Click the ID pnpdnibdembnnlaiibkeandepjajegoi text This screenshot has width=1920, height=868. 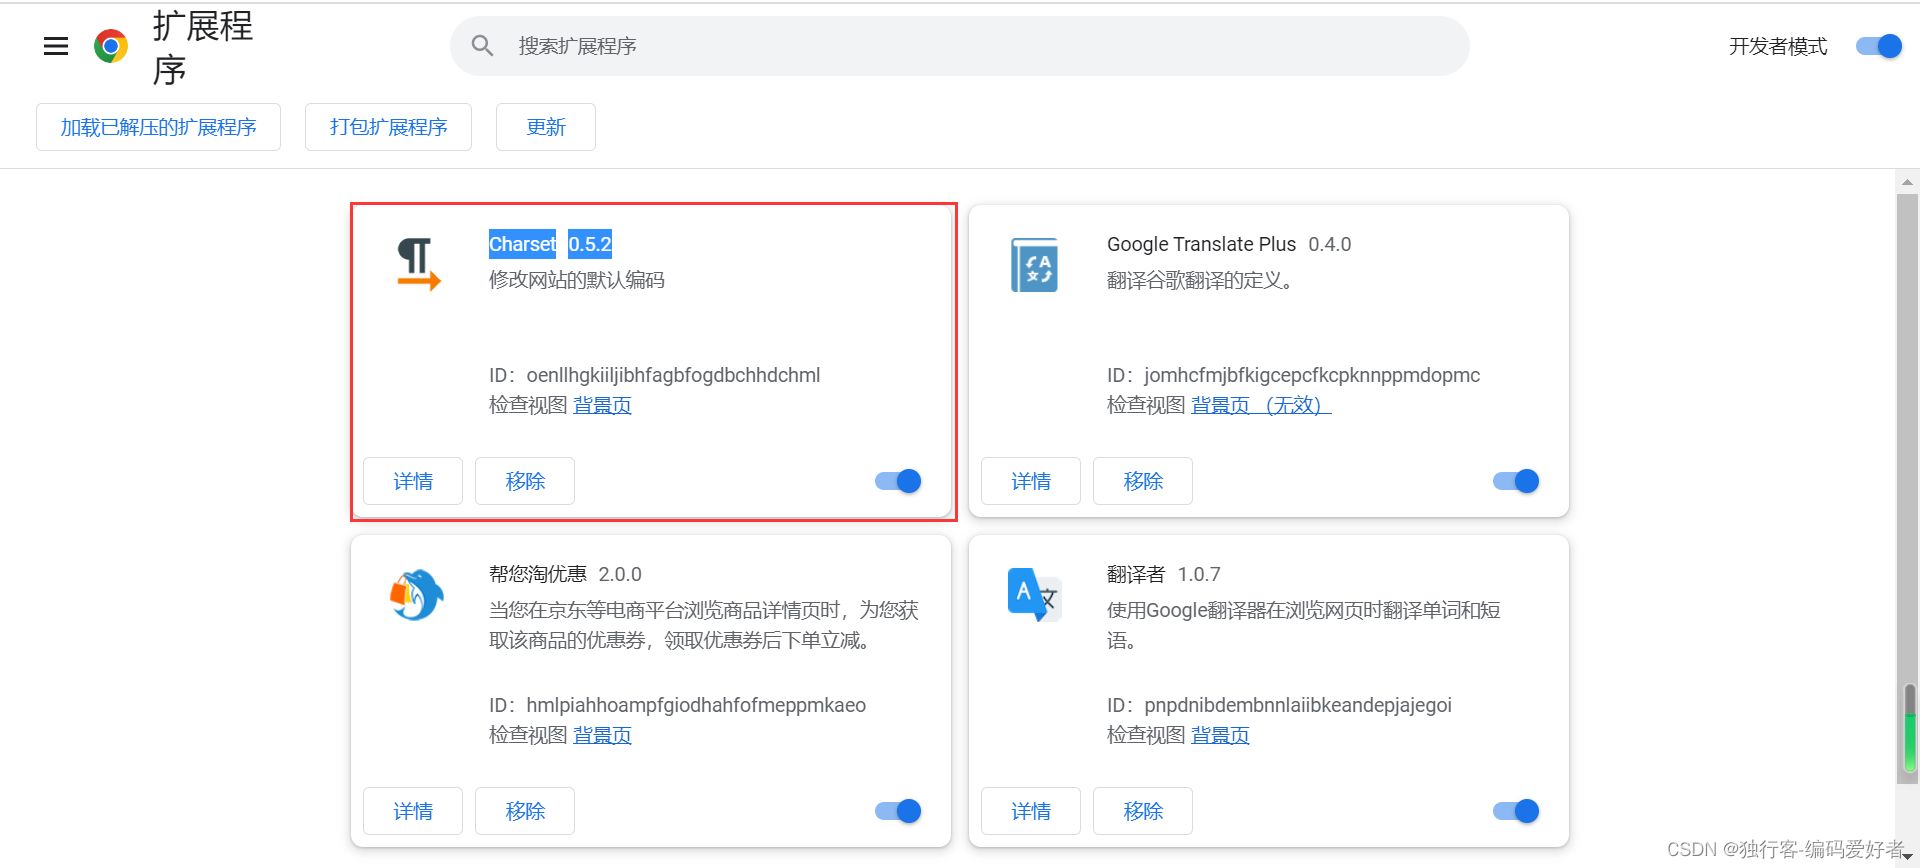[1298, 705]
